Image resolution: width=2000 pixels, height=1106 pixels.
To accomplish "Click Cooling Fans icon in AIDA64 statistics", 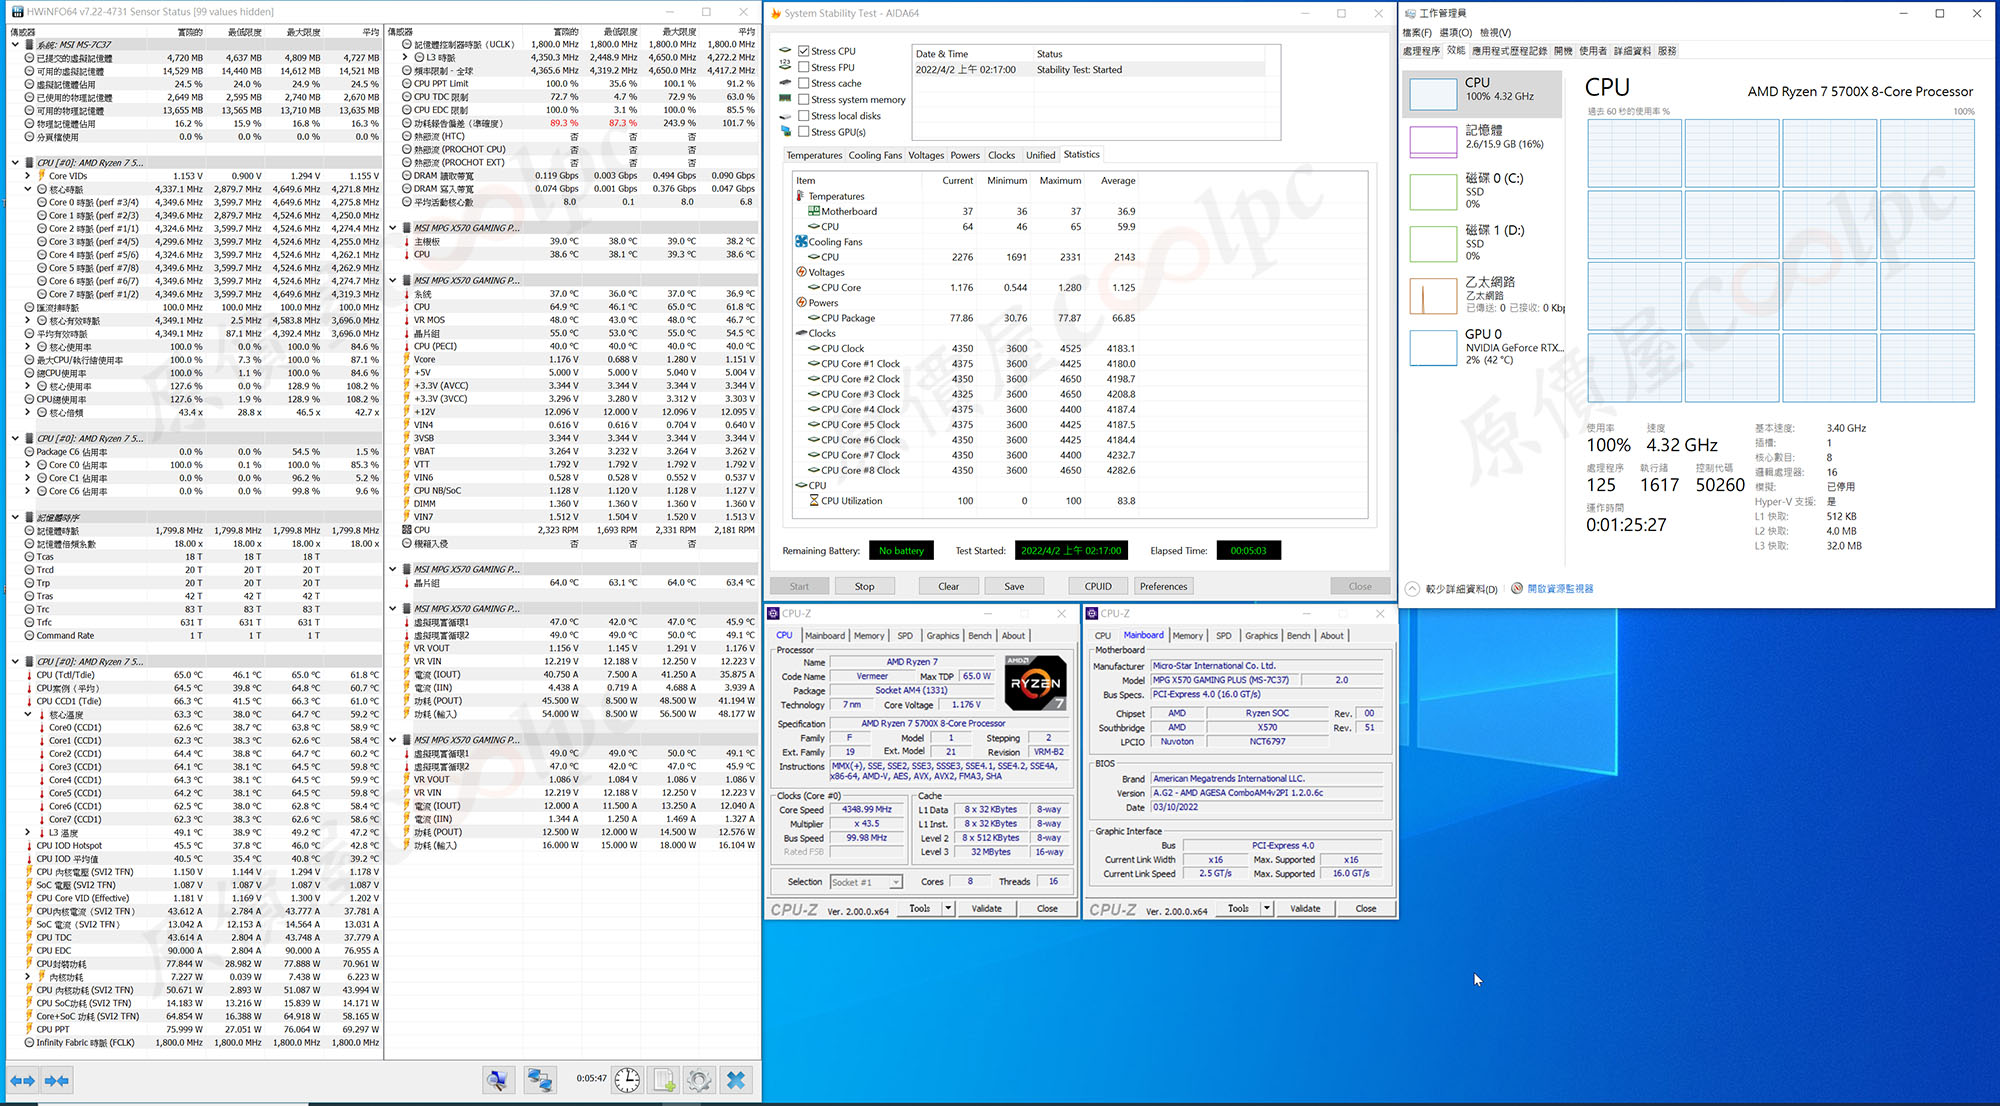I will tap(801, 241).
